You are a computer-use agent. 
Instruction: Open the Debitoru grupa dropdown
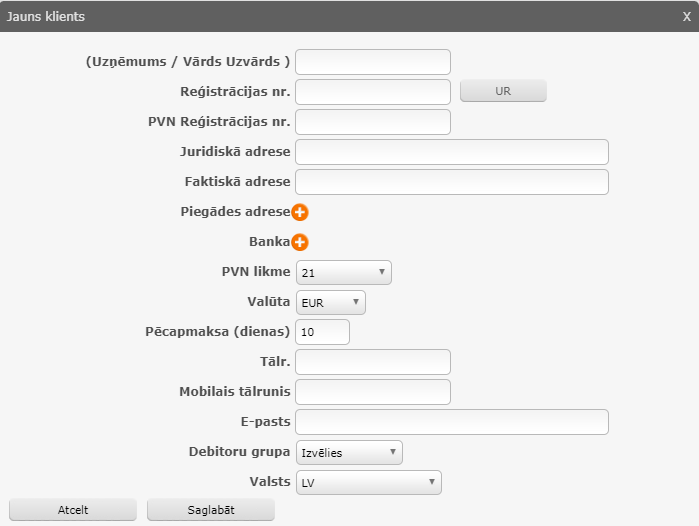click(349, 452)
